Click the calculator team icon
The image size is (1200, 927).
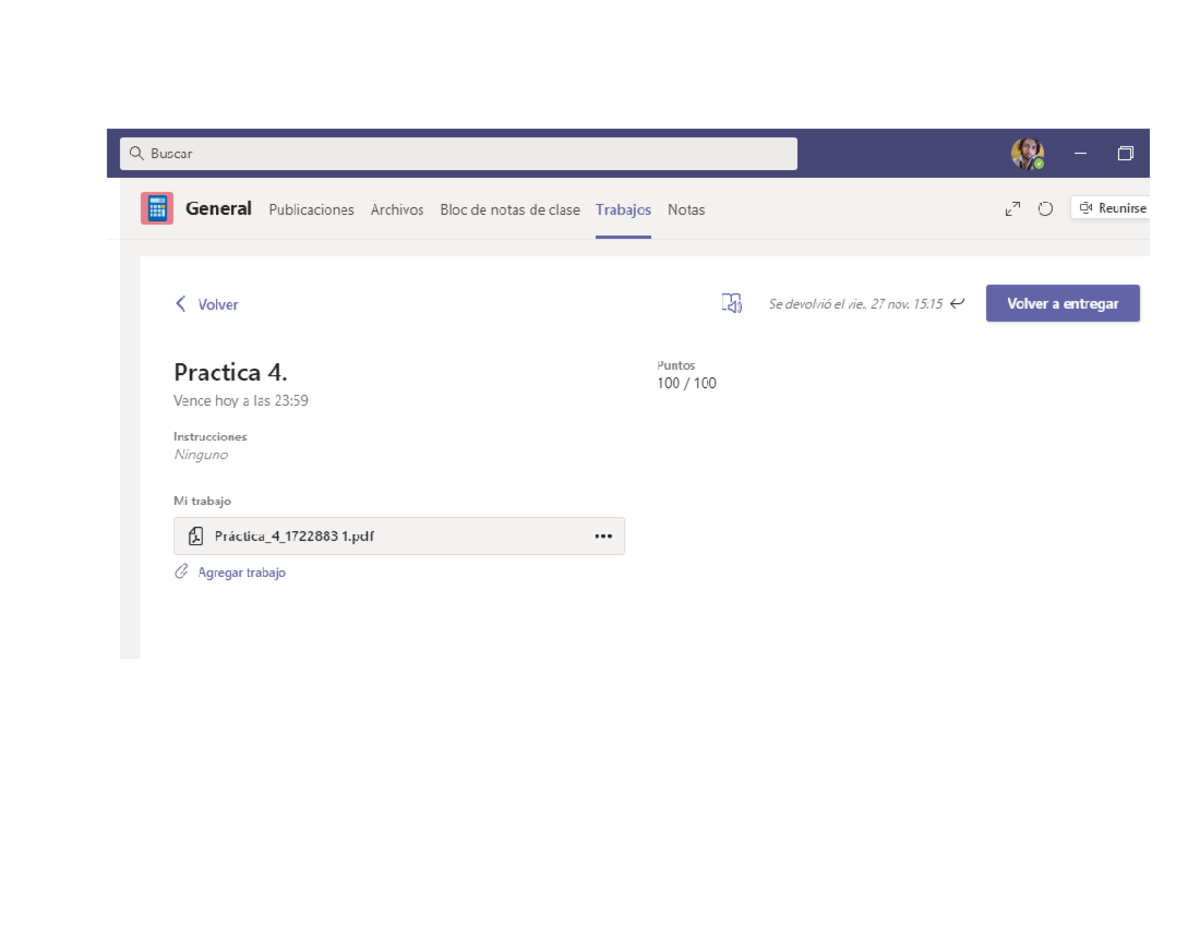coord(157,208)
